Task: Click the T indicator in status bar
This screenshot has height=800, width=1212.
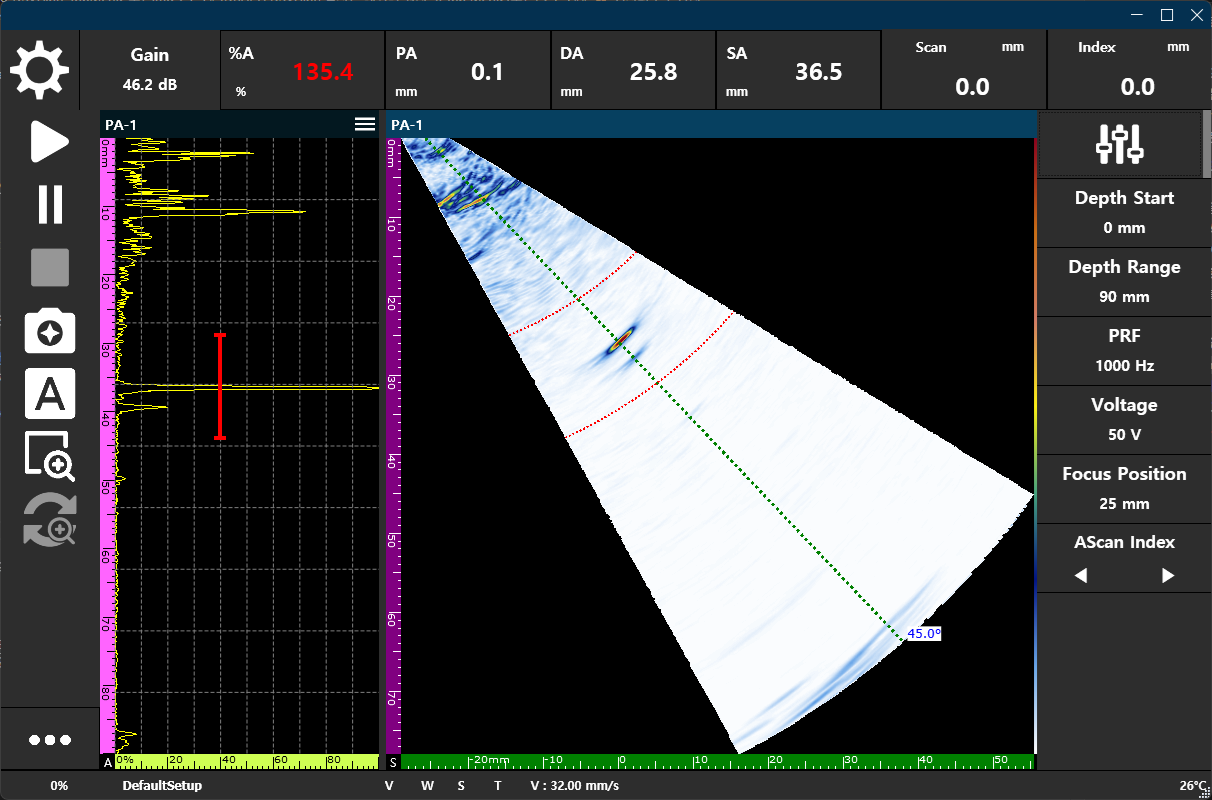Action: pyautogui.click(x=498, y=786)
